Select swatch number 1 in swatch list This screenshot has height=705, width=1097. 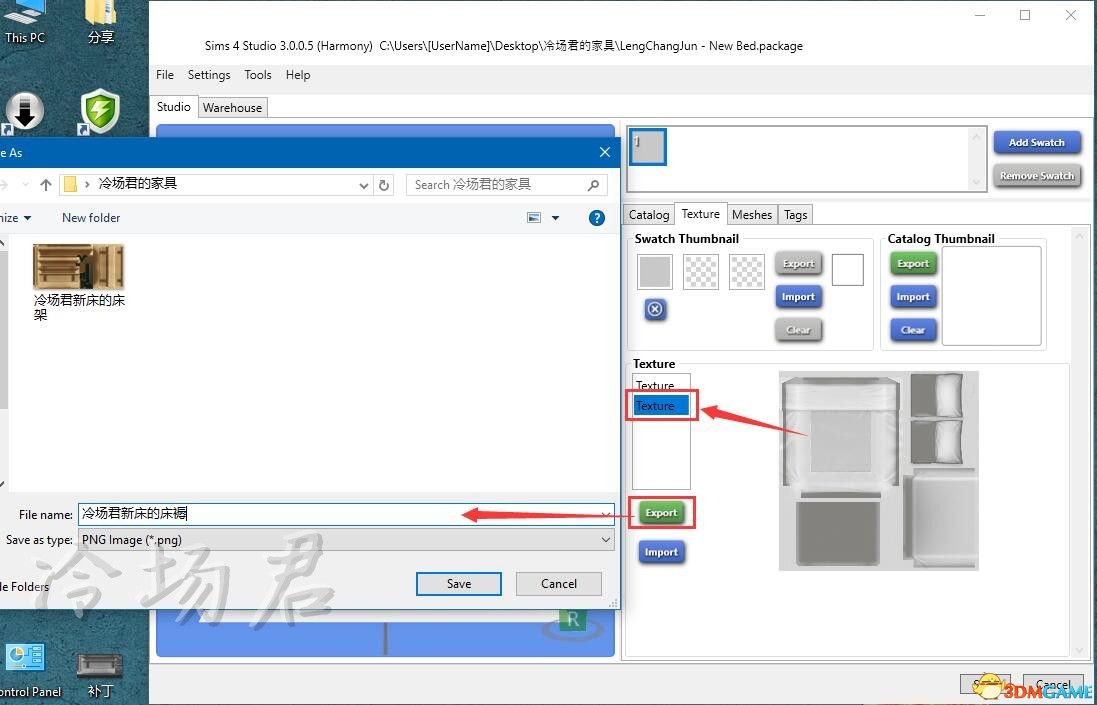tap(648, 147)
